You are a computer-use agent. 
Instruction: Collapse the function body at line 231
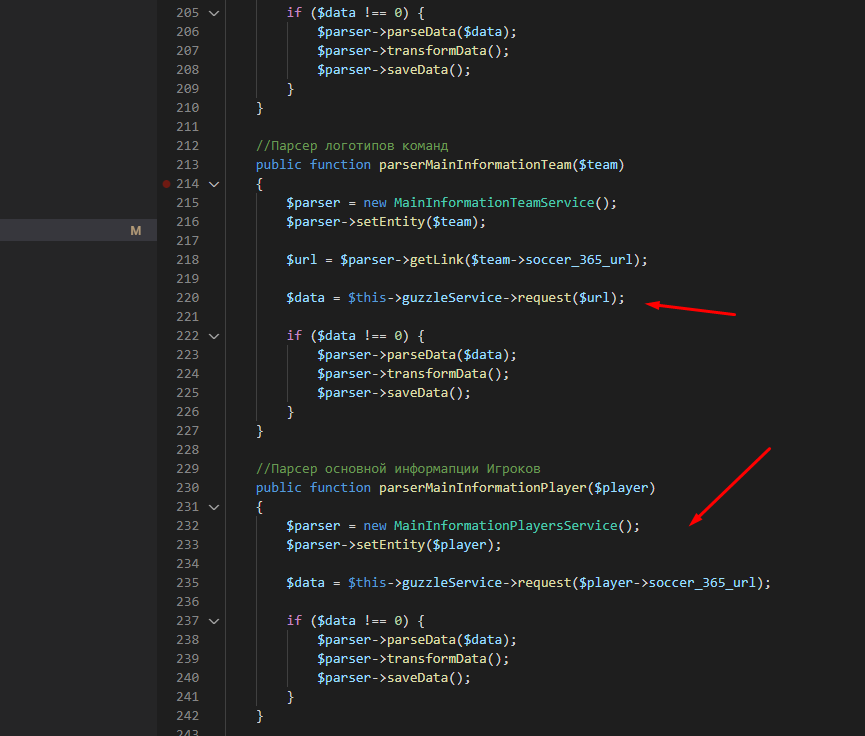(x=213, y=507)
